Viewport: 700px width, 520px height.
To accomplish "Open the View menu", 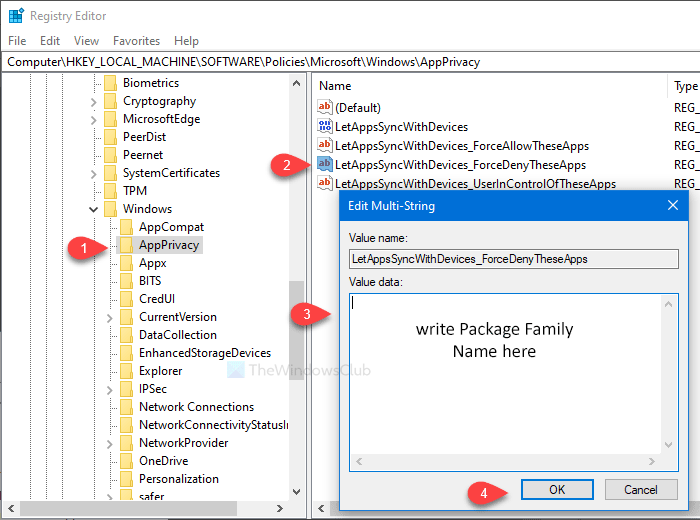I will tap(86, 41).
